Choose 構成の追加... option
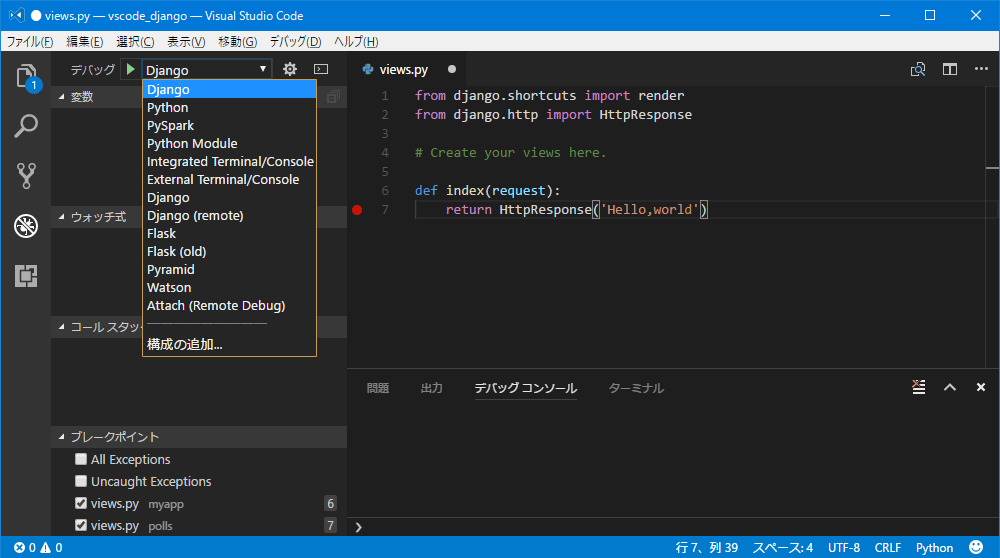 pos(230,344)
